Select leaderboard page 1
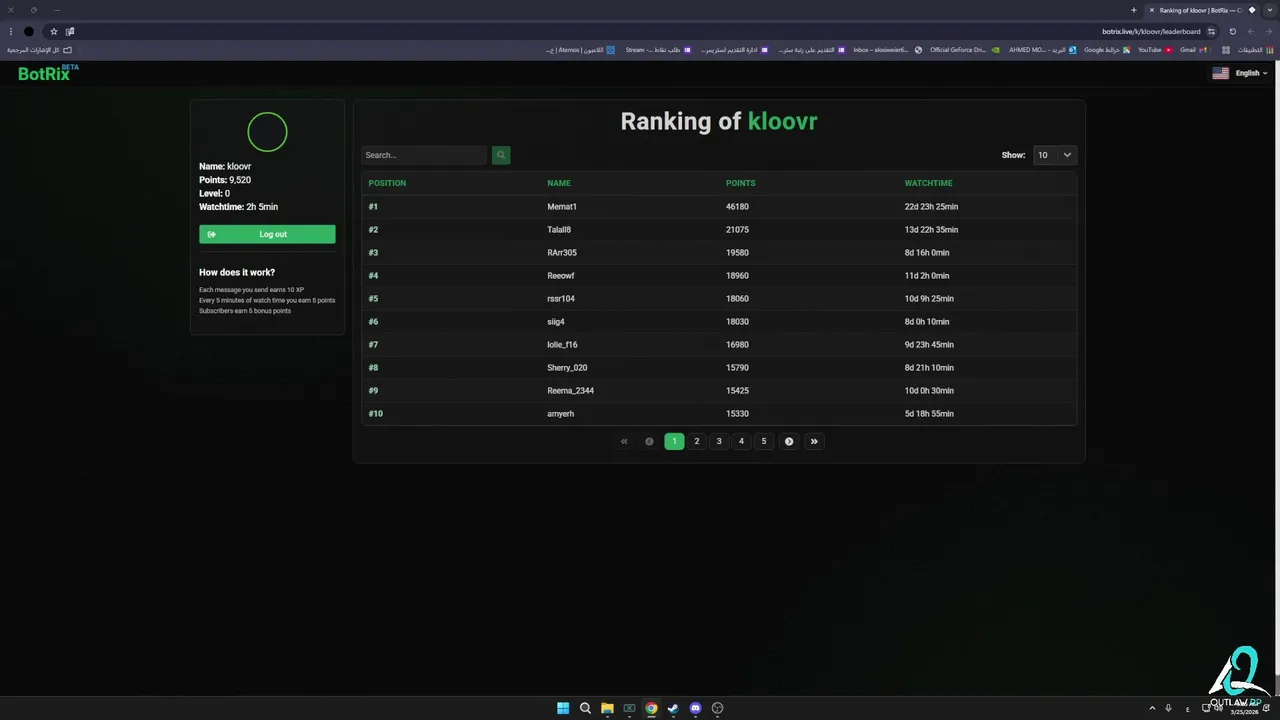 tap(674, 441)
